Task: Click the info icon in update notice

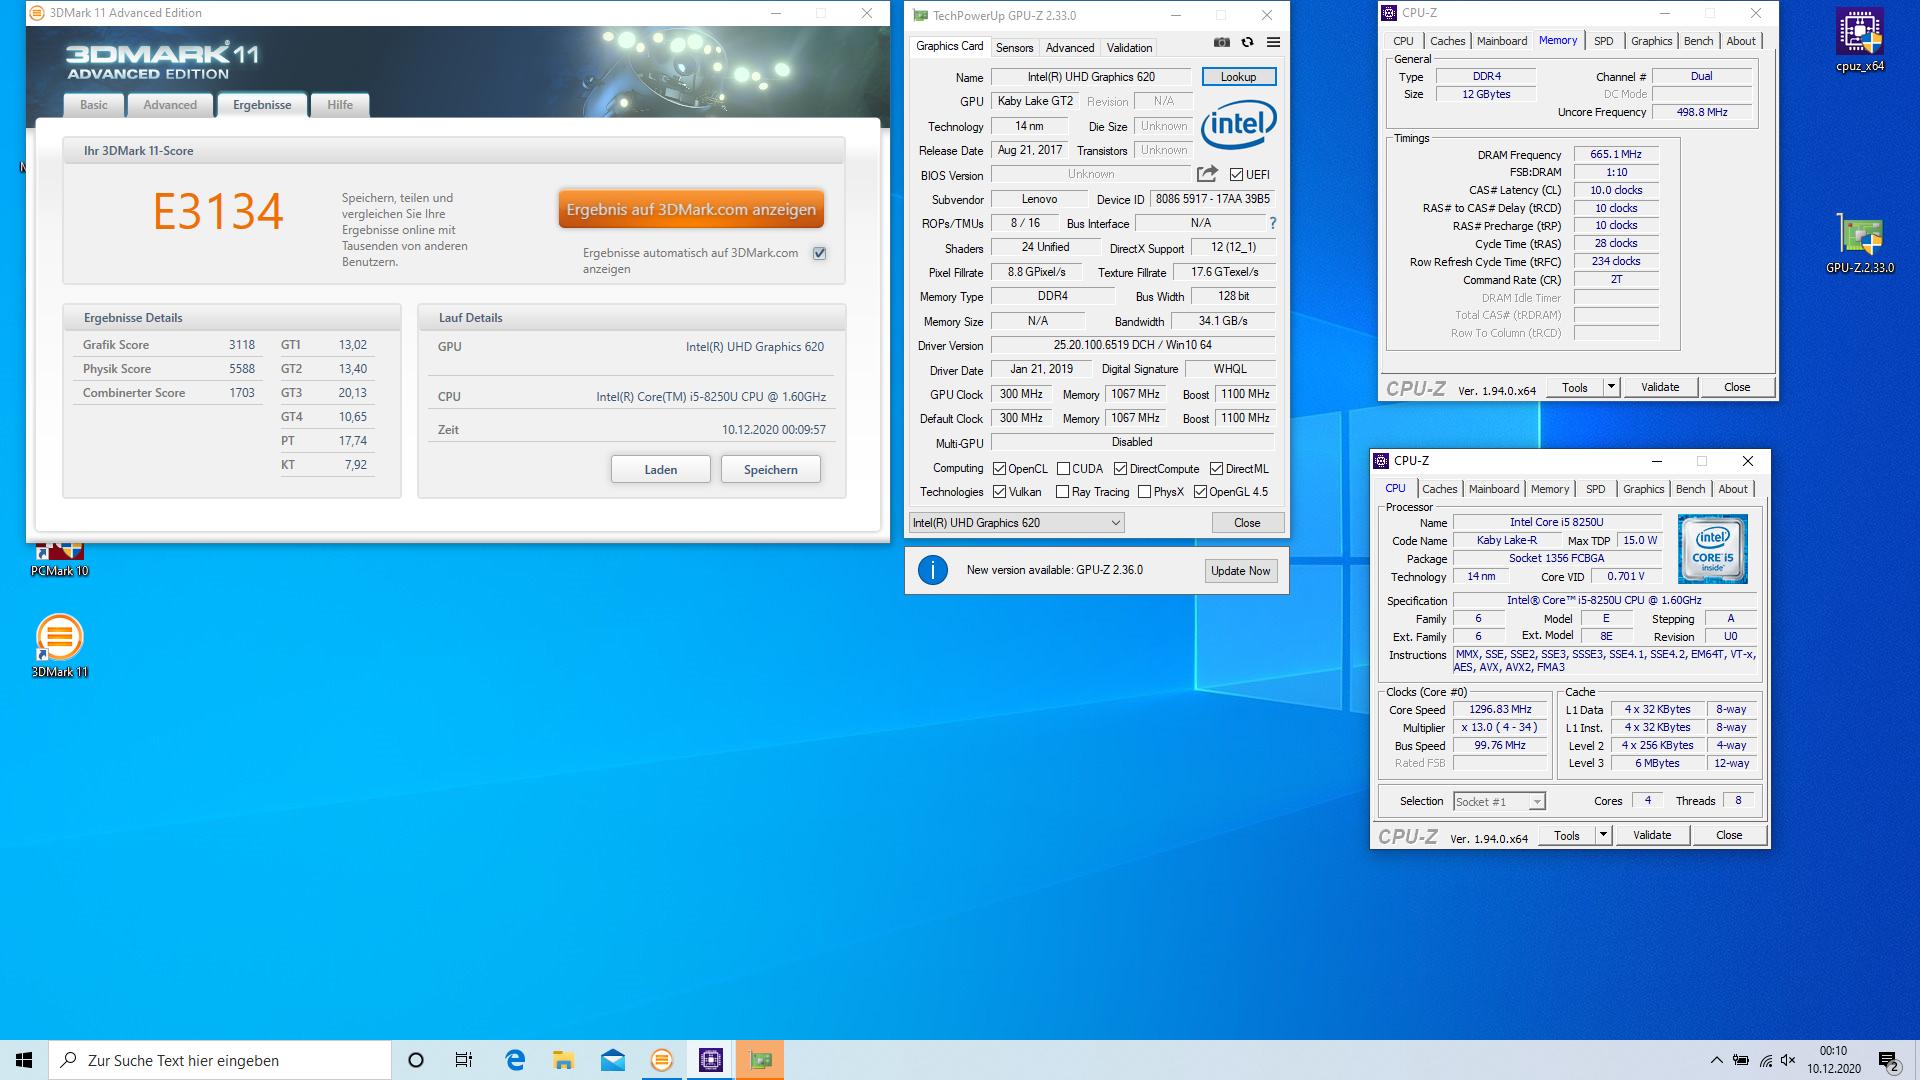Action: (x=932, y=570)
